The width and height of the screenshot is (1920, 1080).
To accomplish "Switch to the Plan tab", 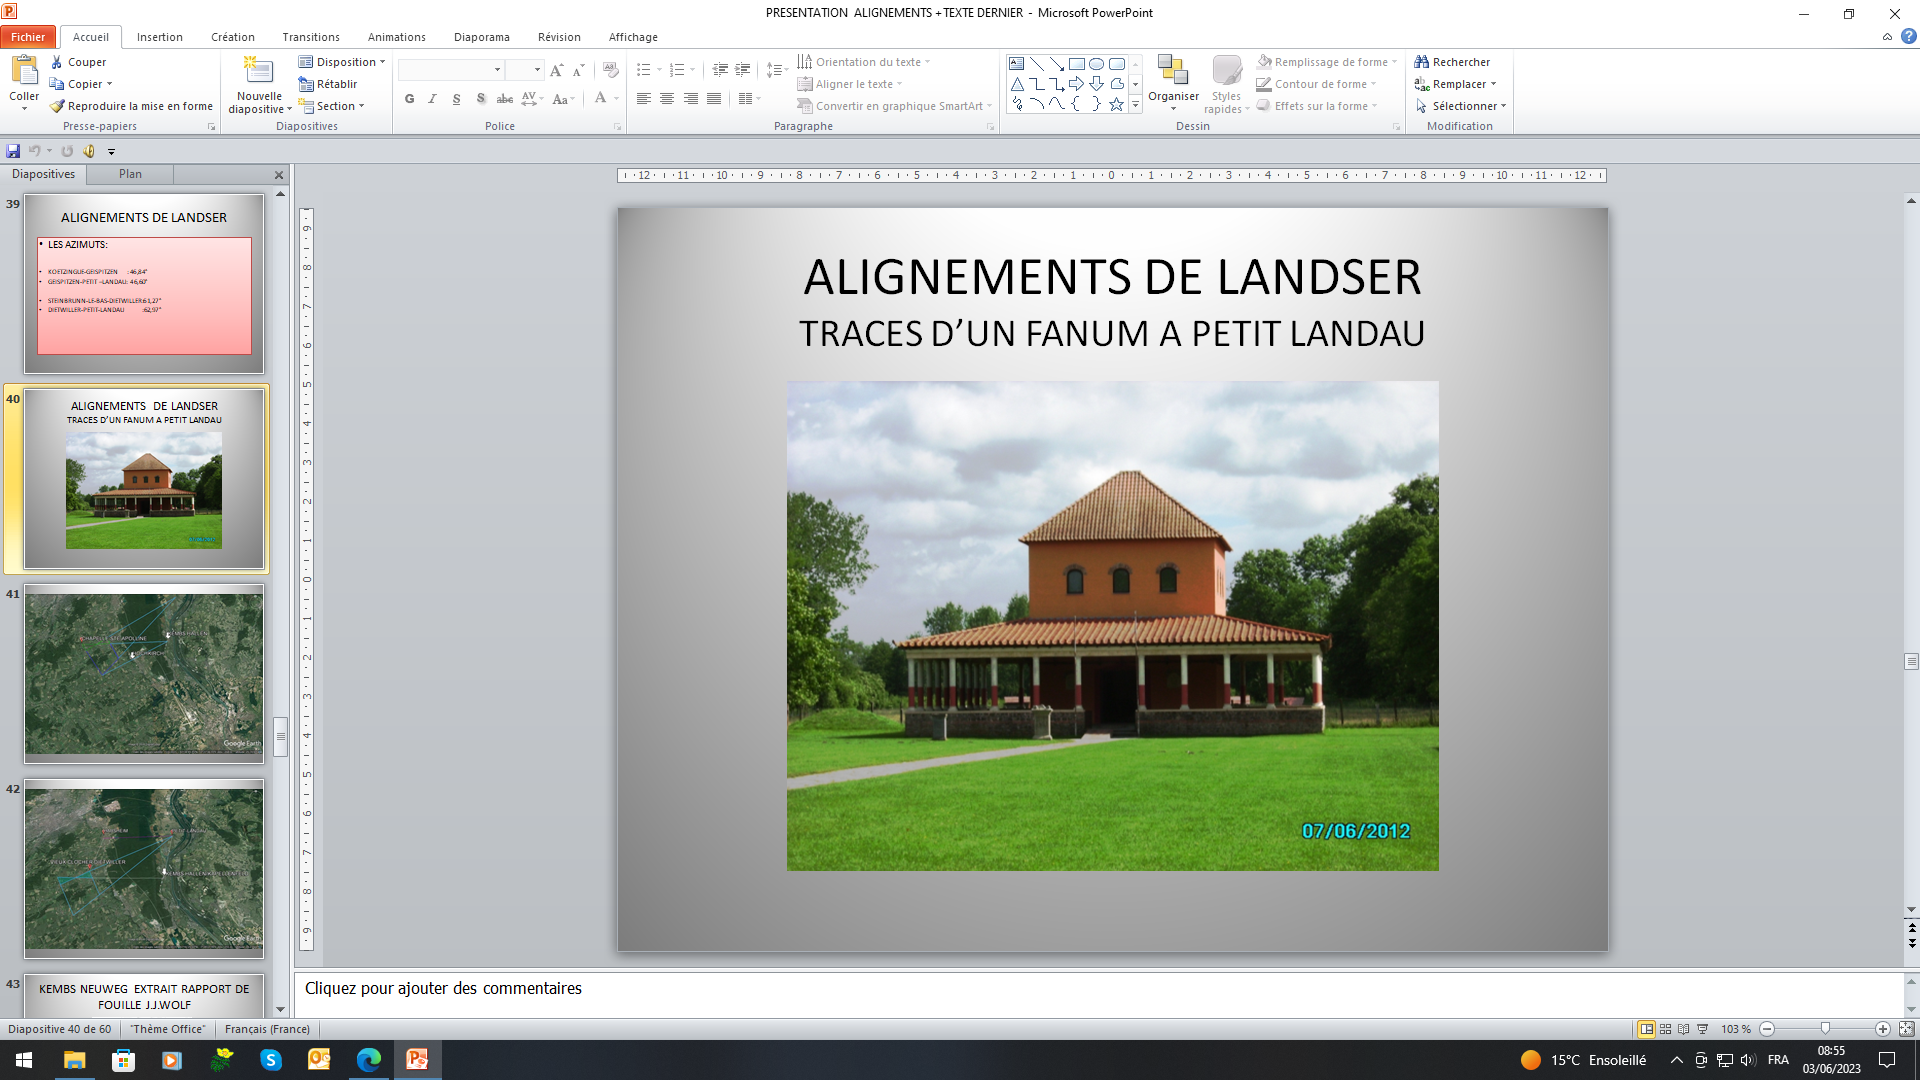I will pyautogui.click(x=130, y=173).
